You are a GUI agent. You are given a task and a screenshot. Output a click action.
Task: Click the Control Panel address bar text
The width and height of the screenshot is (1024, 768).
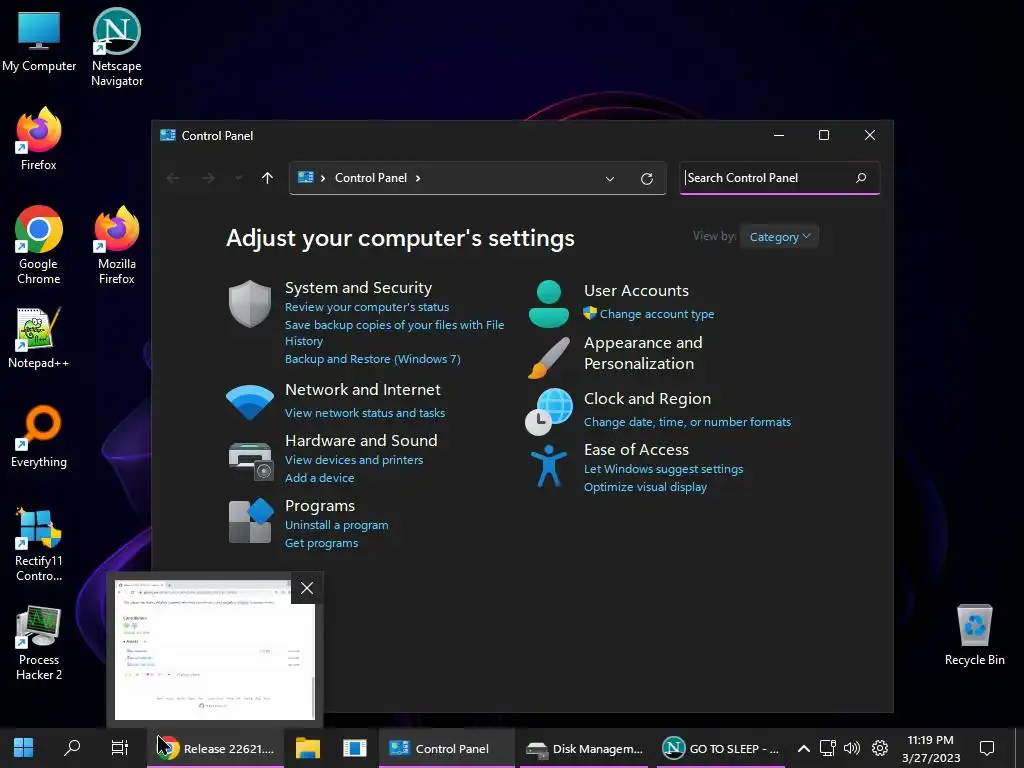tap(370, 178)
